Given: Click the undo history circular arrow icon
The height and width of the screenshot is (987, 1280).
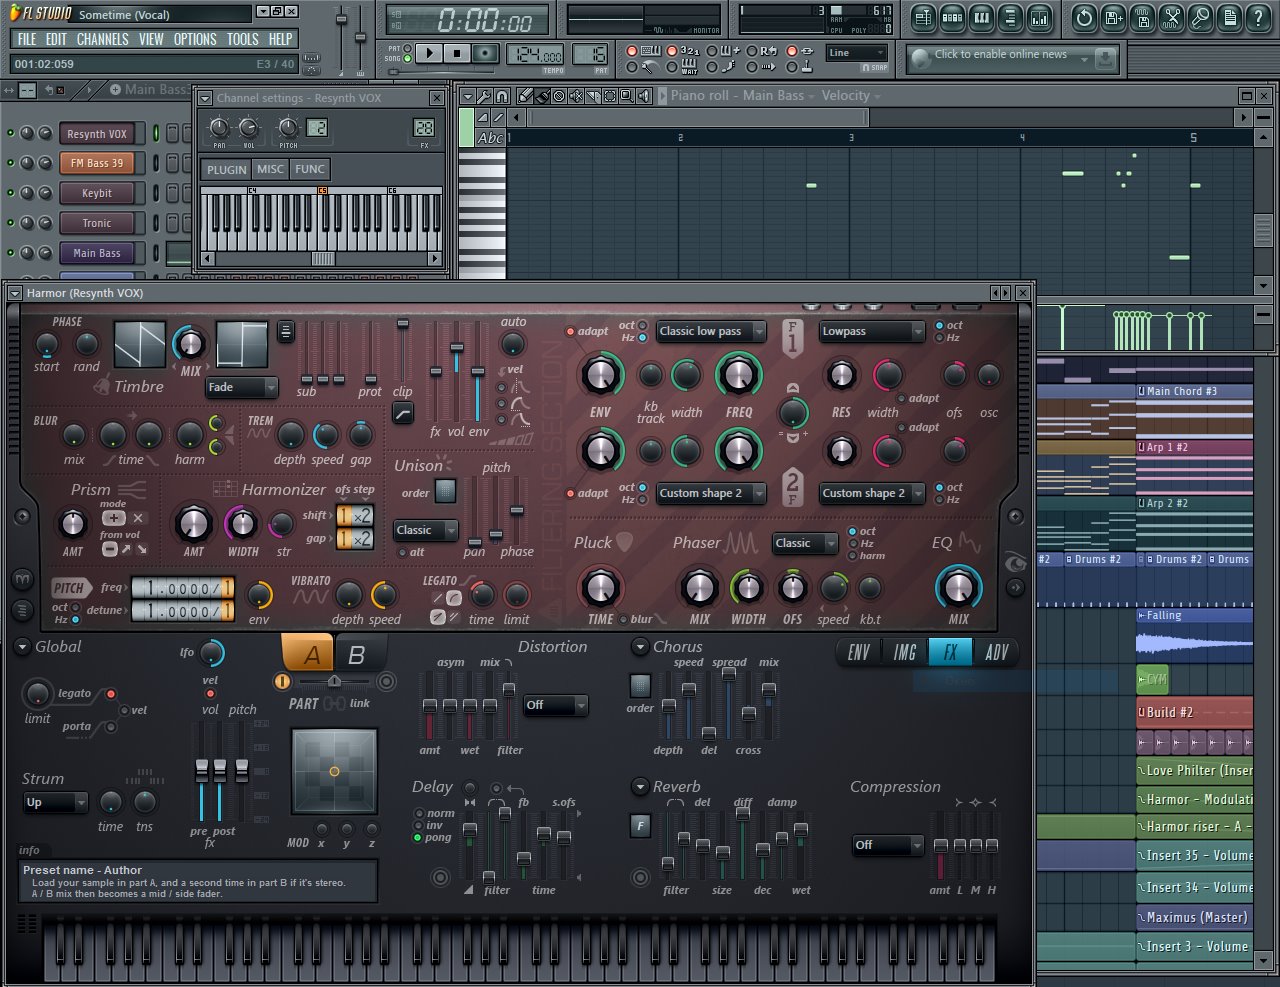Looking at the screenshot, I should coord(1085,18).
